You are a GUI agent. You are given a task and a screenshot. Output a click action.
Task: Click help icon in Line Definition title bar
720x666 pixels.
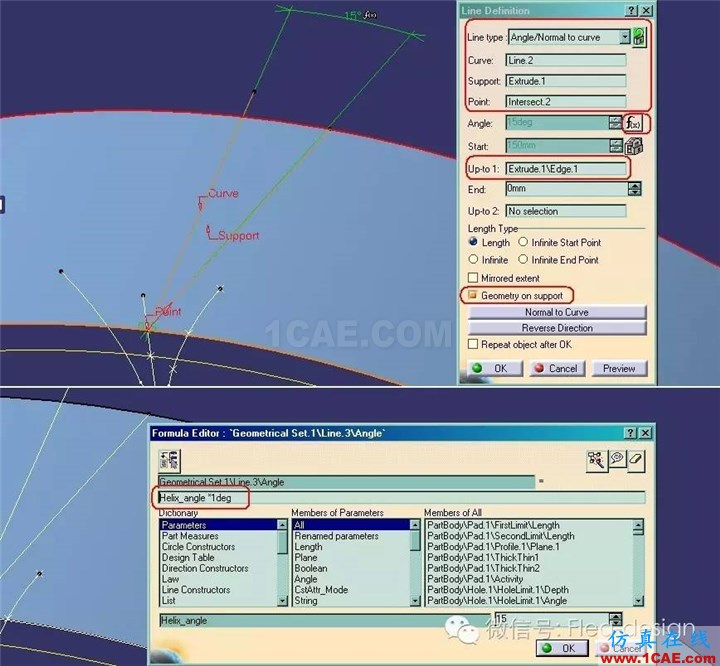632,11
